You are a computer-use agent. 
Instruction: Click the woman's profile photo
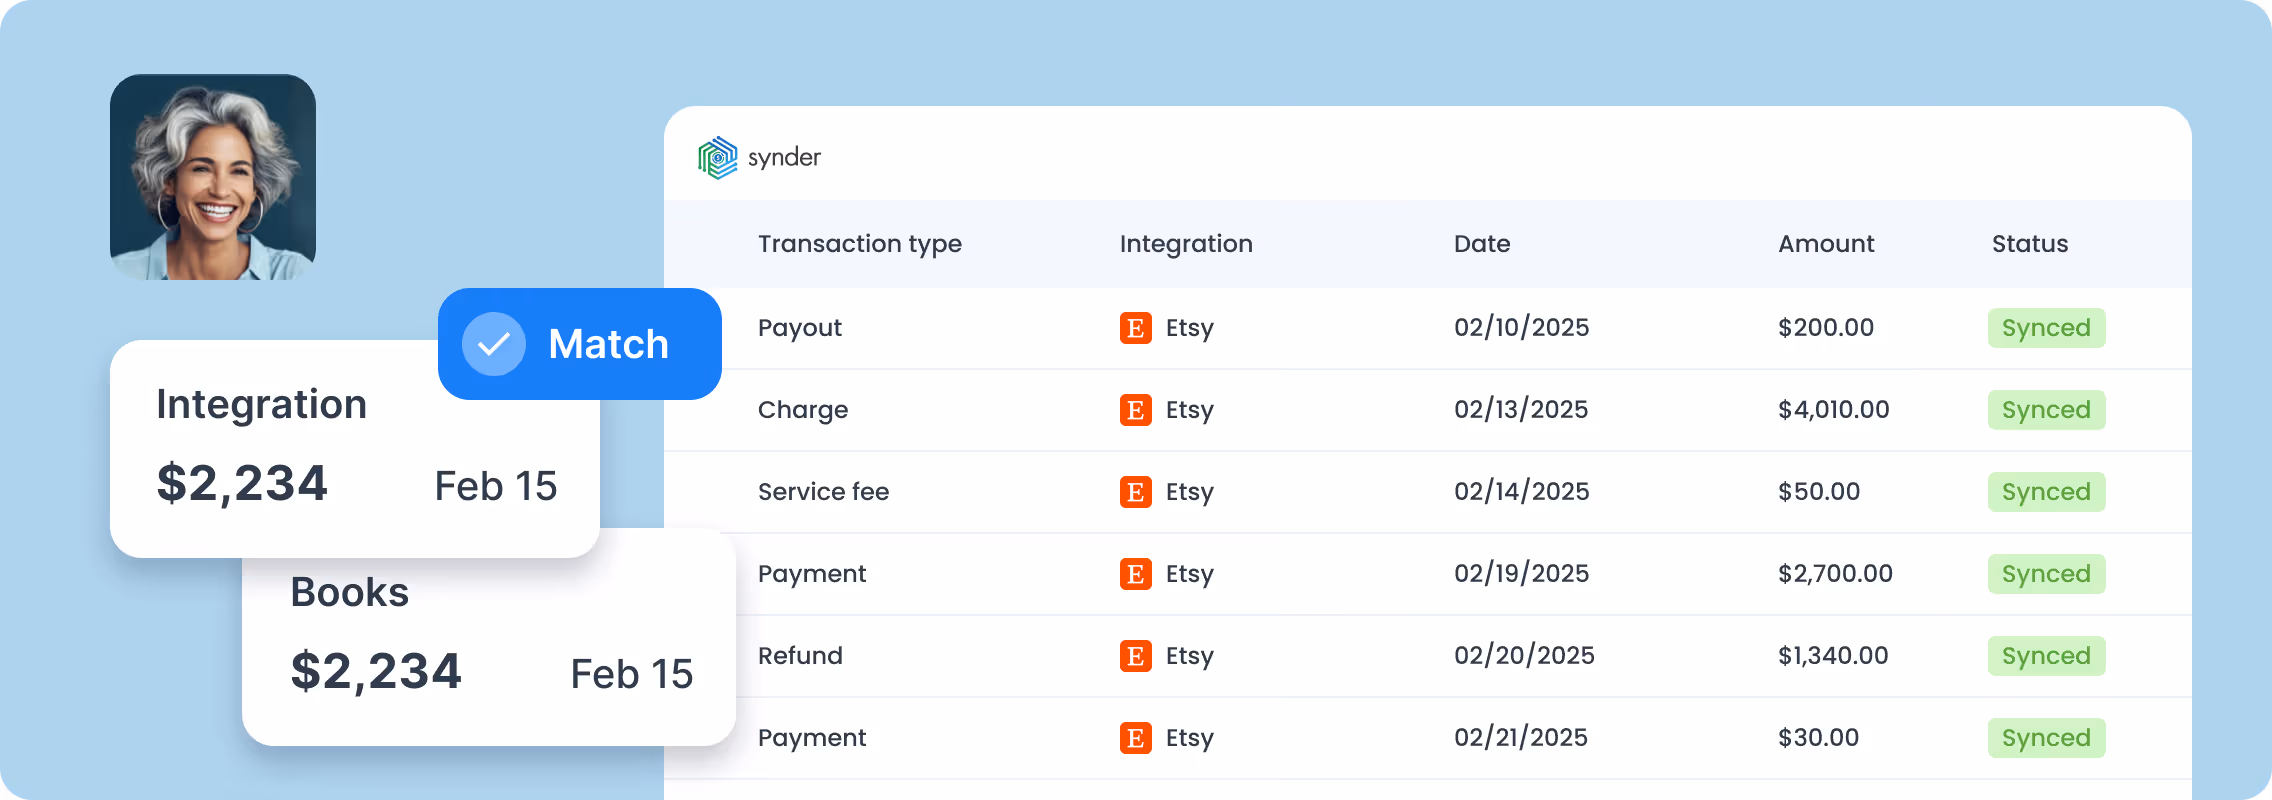[x=213, y=177]
